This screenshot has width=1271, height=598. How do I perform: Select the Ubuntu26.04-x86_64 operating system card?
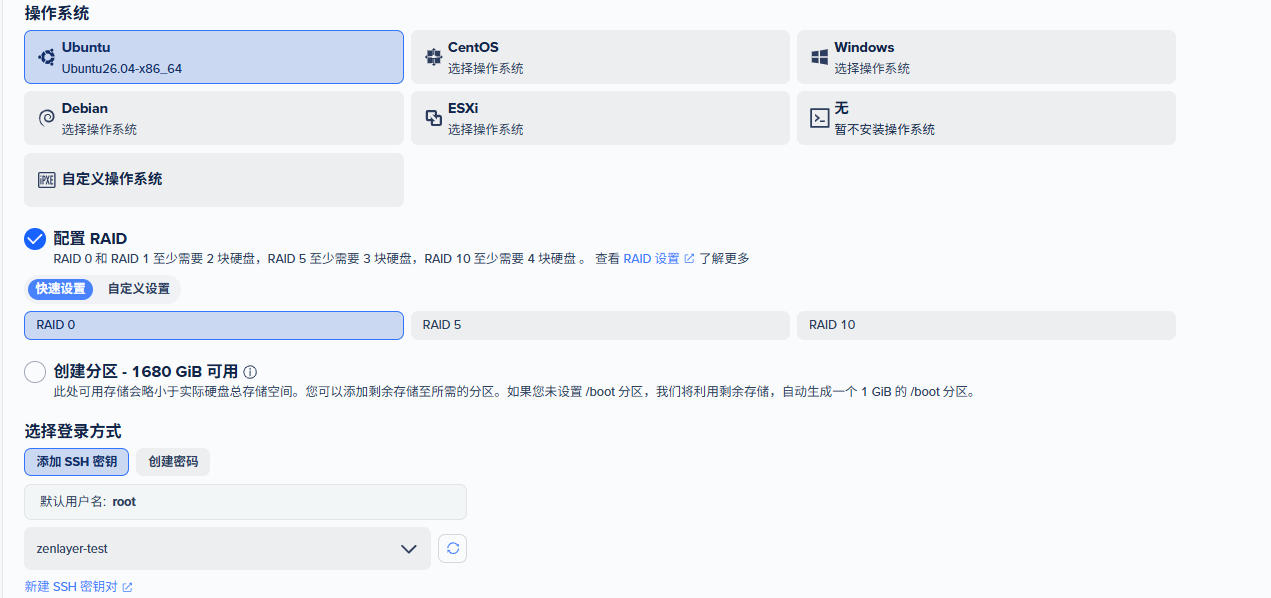point(214,57)
